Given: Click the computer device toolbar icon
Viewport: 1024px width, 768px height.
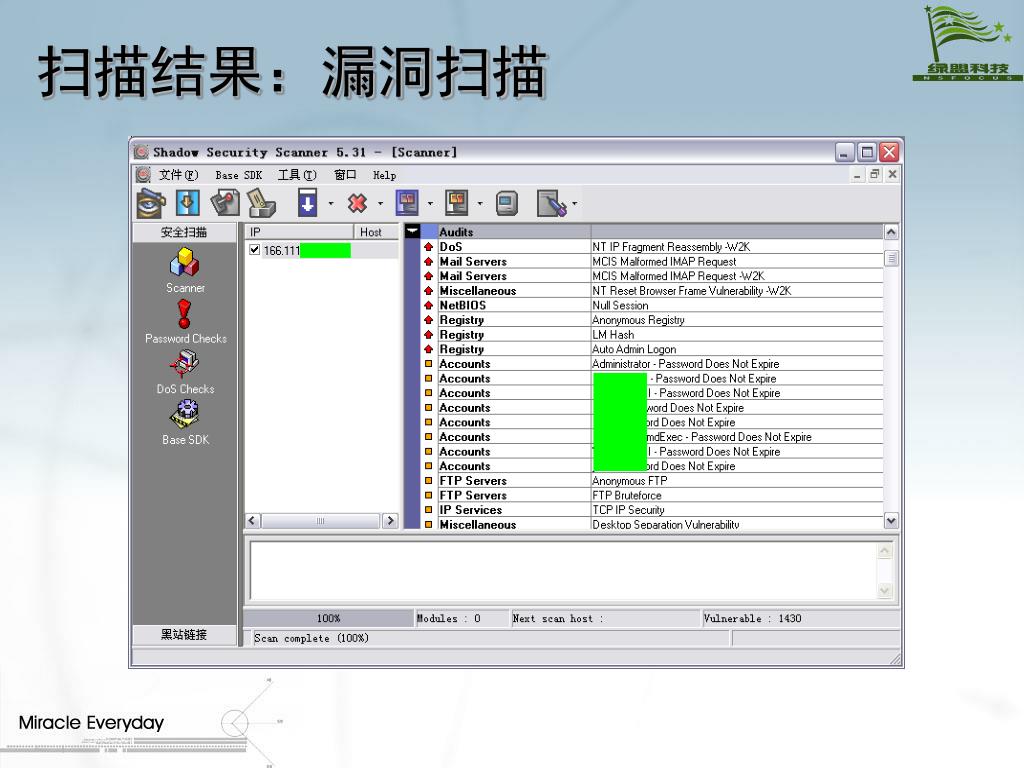Looking at the screenshot, I should (507, 203).
